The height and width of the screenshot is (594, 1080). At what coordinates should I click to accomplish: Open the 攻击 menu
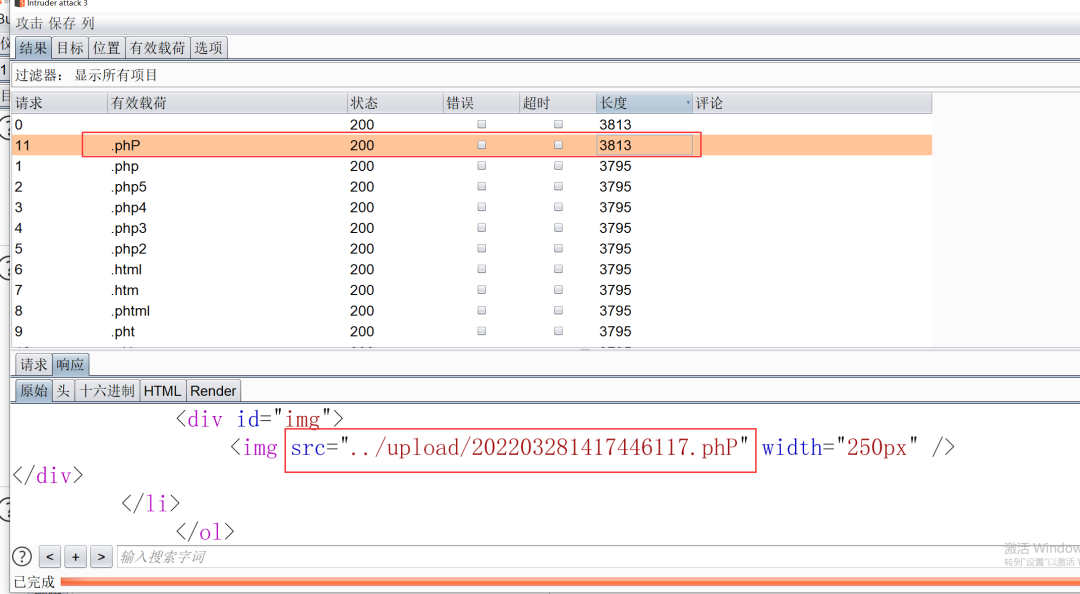[29, 22]
